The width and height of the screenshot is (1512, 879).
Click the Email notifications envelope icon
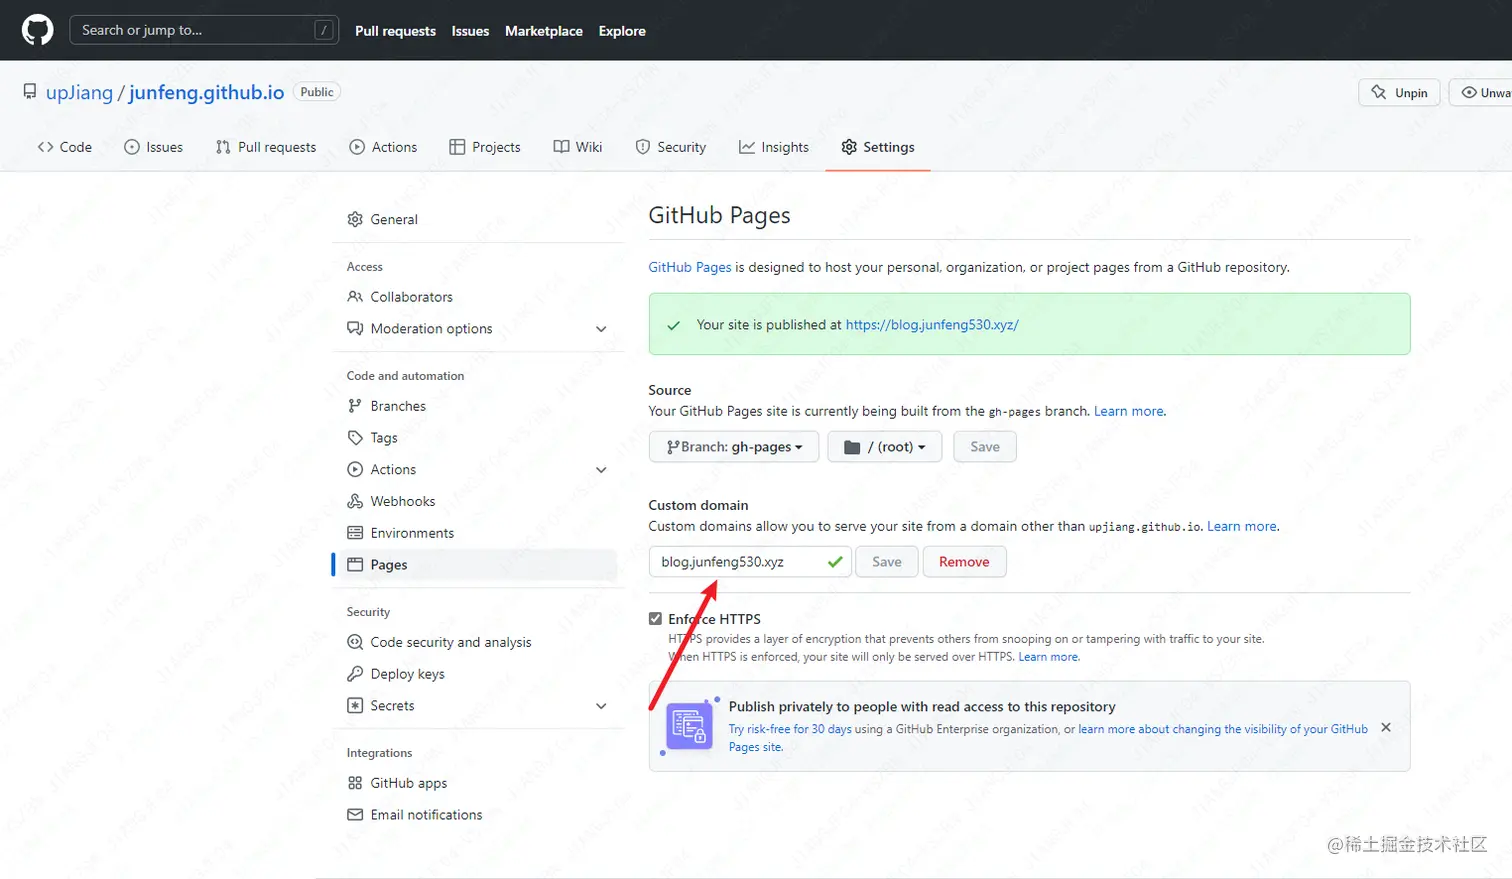[355, 815]
